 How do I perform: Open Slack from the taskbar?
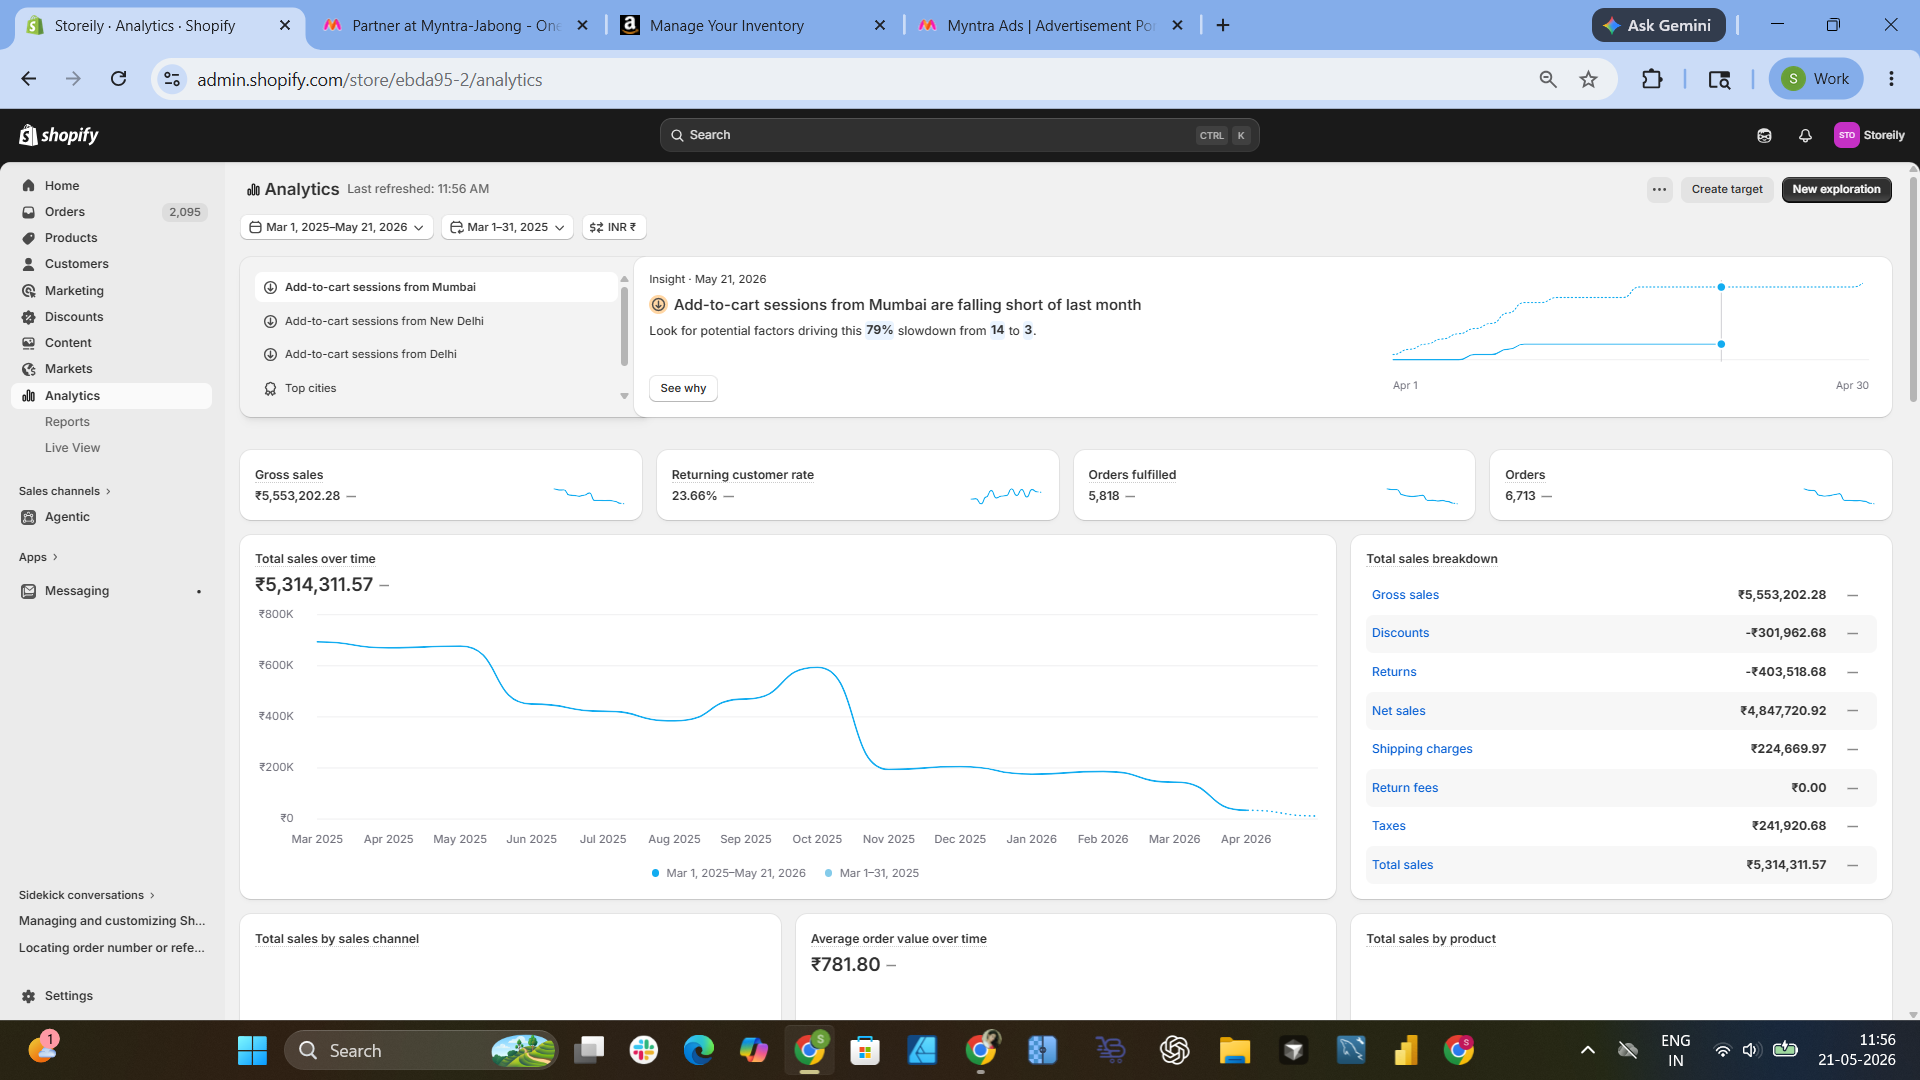(x=643, y=1050)
